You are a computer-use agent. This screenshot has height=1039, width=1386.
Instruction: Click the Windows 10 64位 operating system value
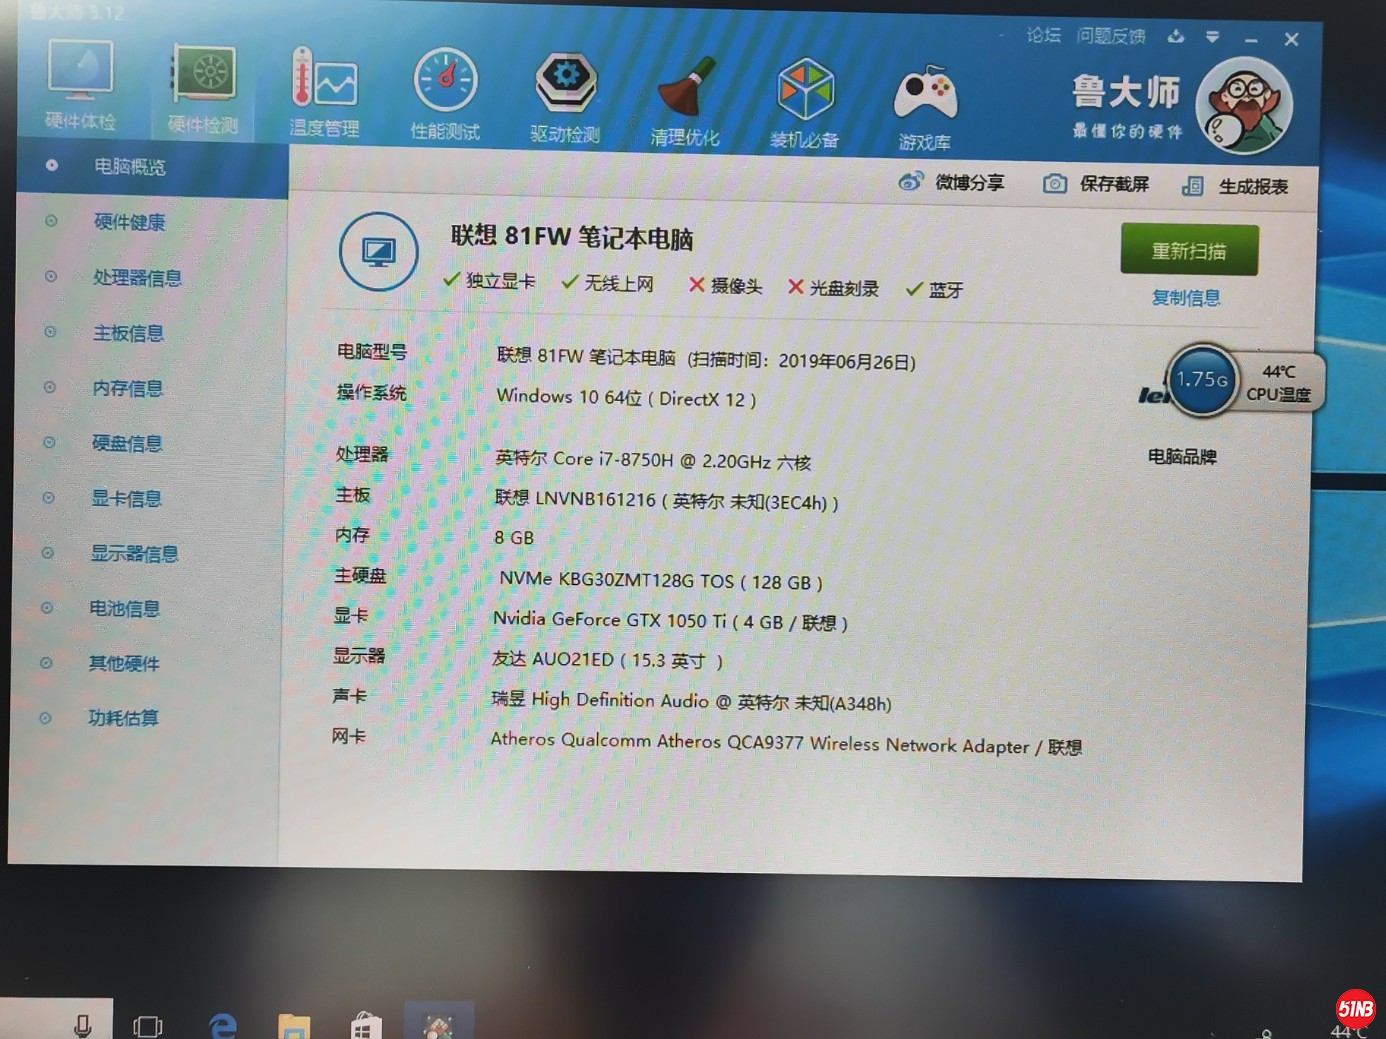point(626,398)
